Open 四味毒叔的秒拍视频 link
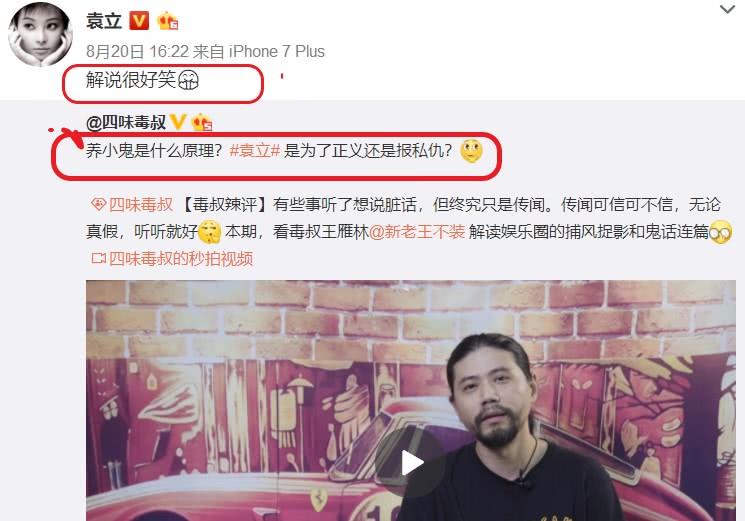Viewport: 745px width, 521px height. click(x=181, y=259)
